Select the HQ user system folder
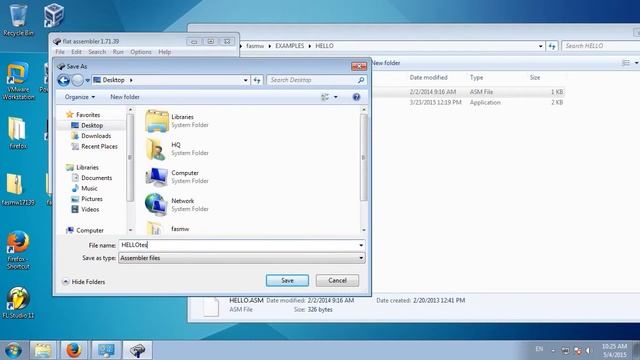This screenshot has height=360, width=640. (x=178, y=149)
